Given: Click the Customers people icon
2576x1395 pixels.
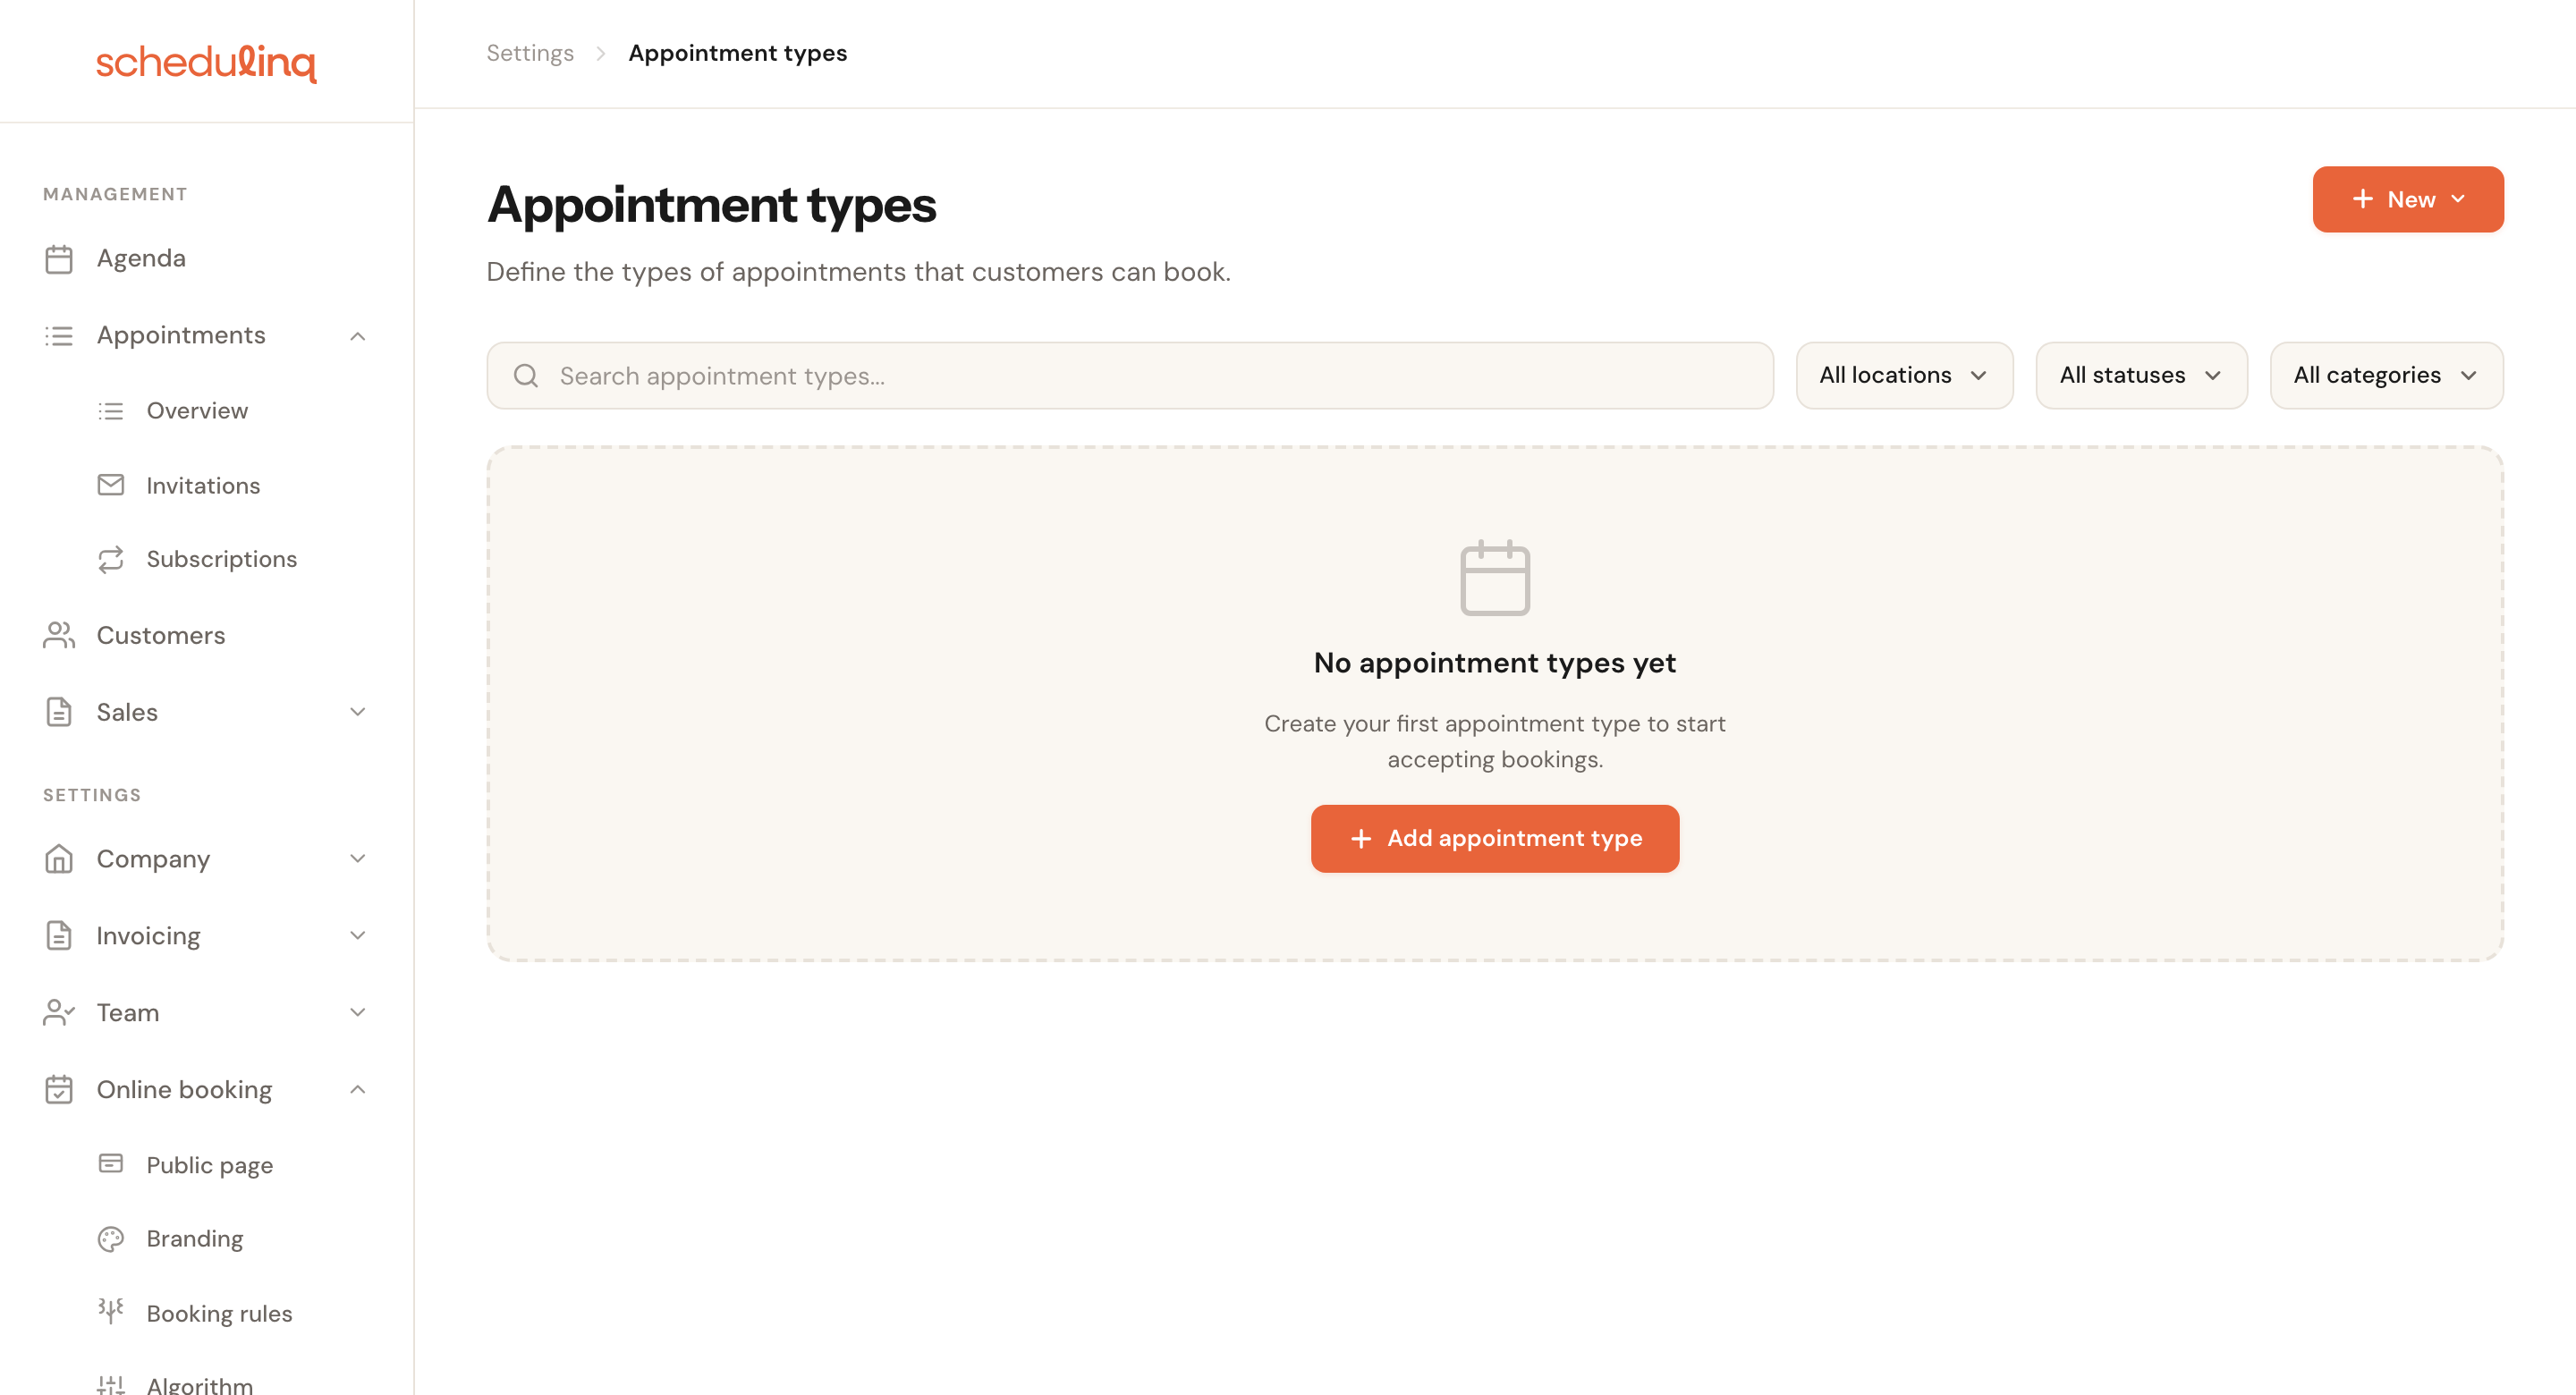Looking at the screenshot, I should (x=59, y=635).
